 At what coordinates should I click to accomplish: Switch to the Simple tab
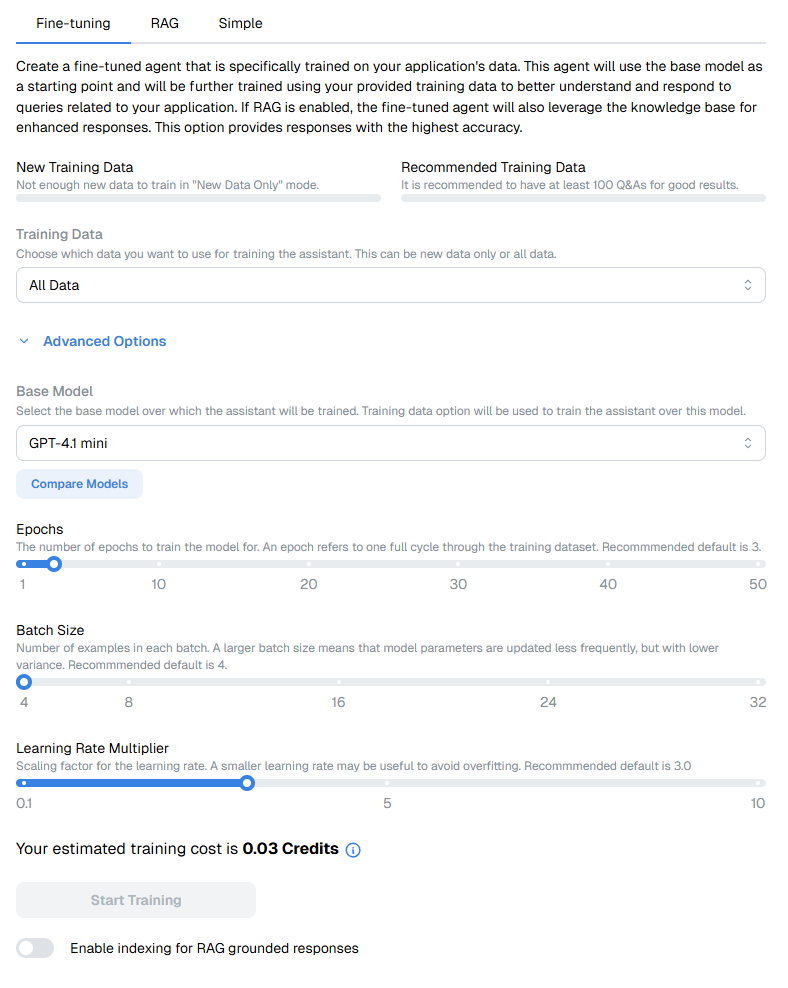point(240,23)
